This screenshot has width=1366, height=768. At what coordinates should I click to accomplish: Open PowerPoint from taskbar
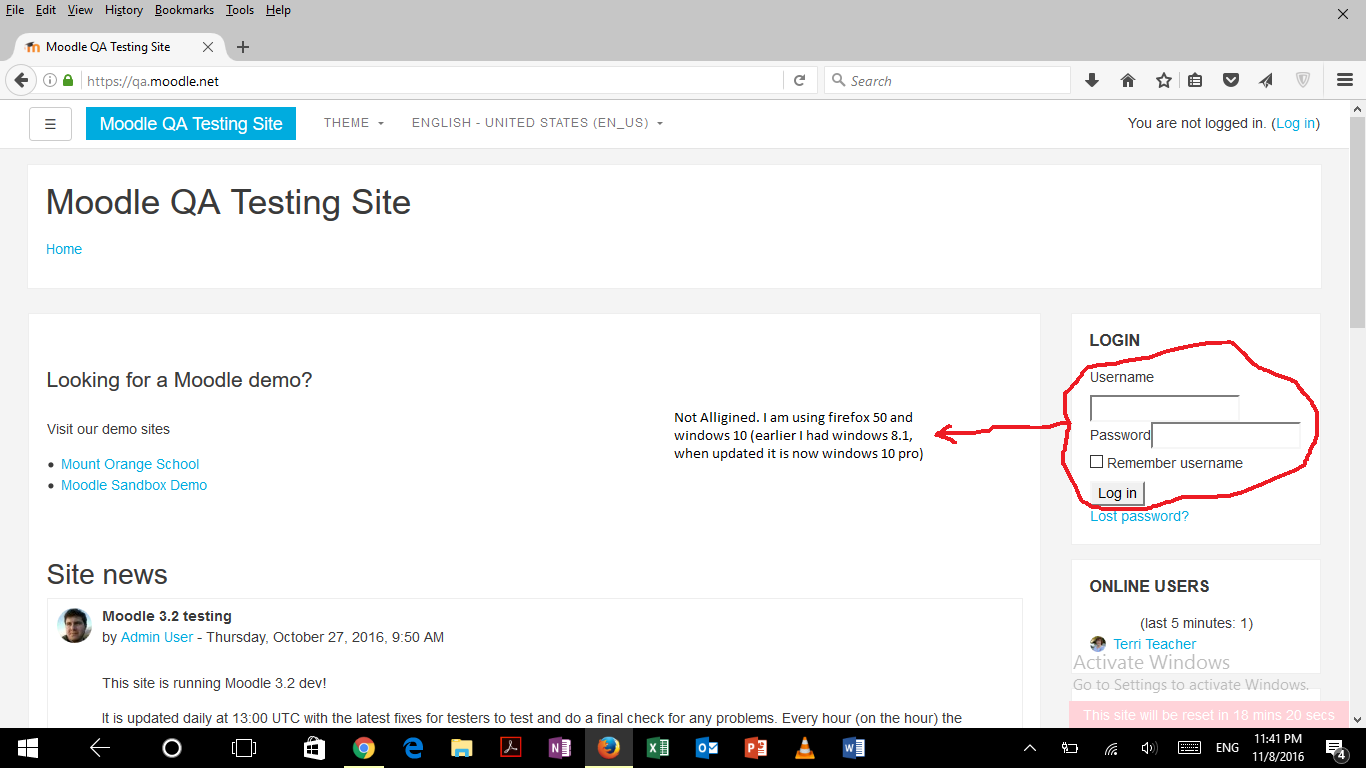click(x=755, y=748)
